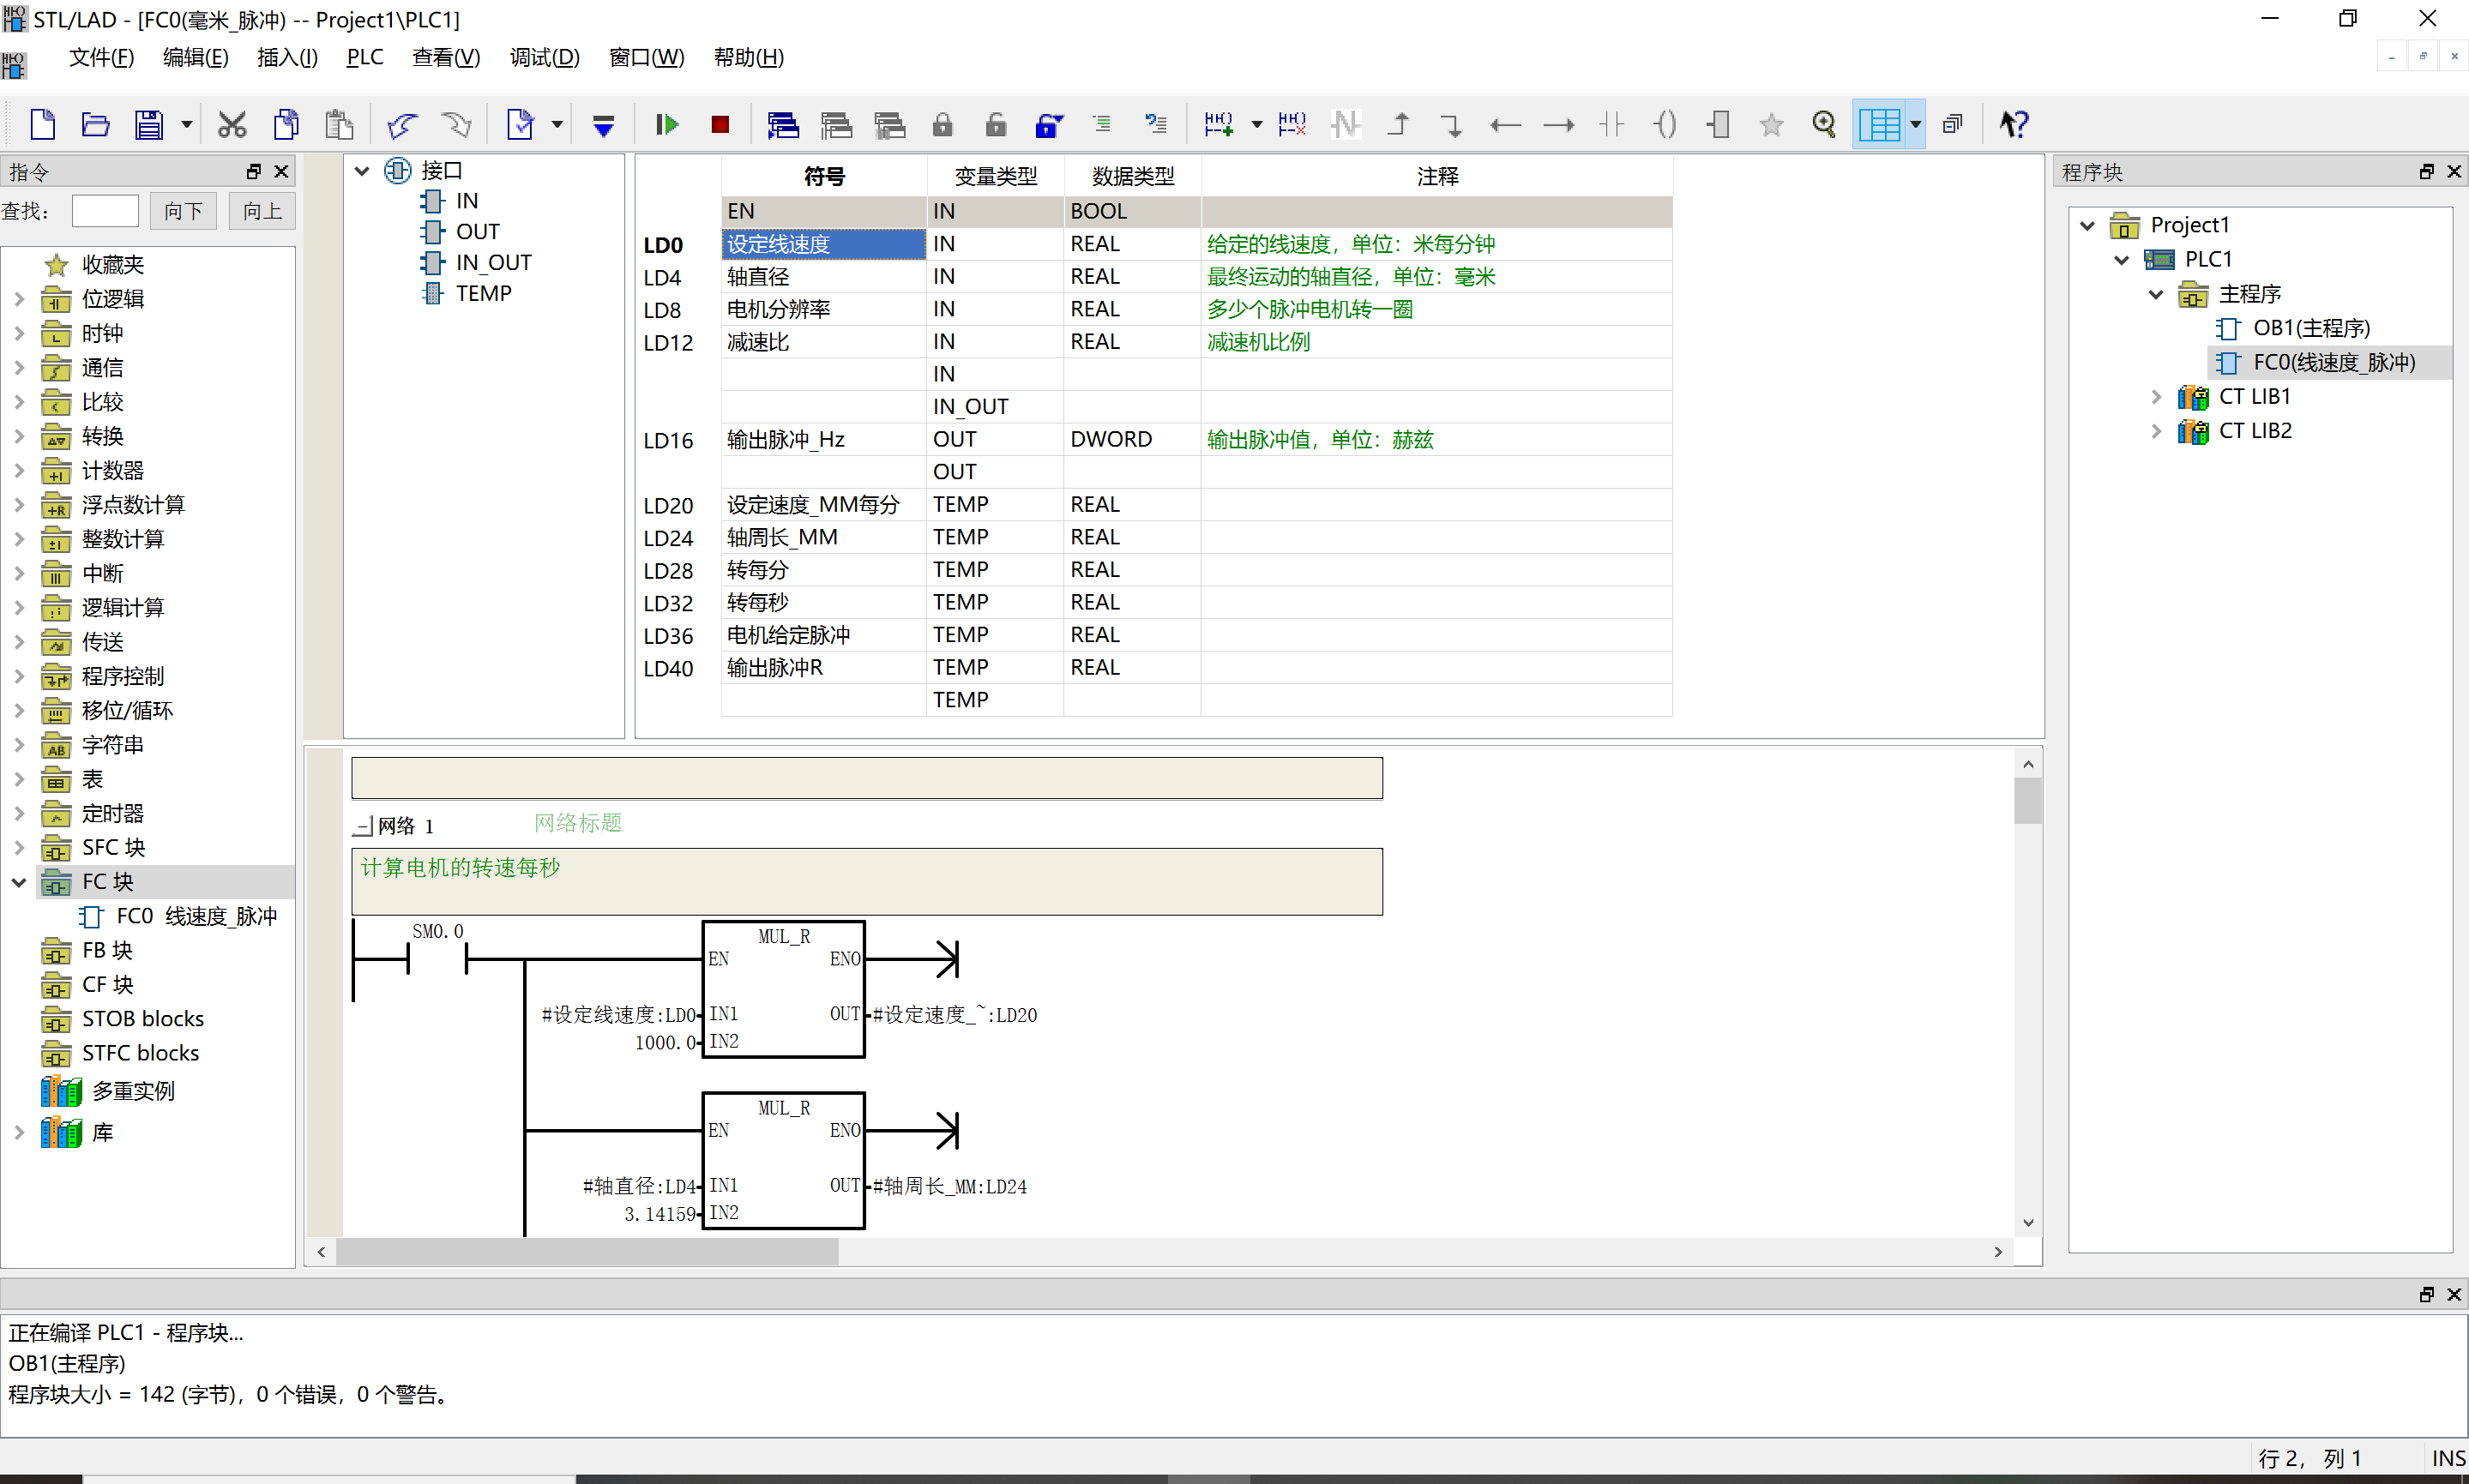
Task: Open a project using the folder icon
Action: click(95, 124)
